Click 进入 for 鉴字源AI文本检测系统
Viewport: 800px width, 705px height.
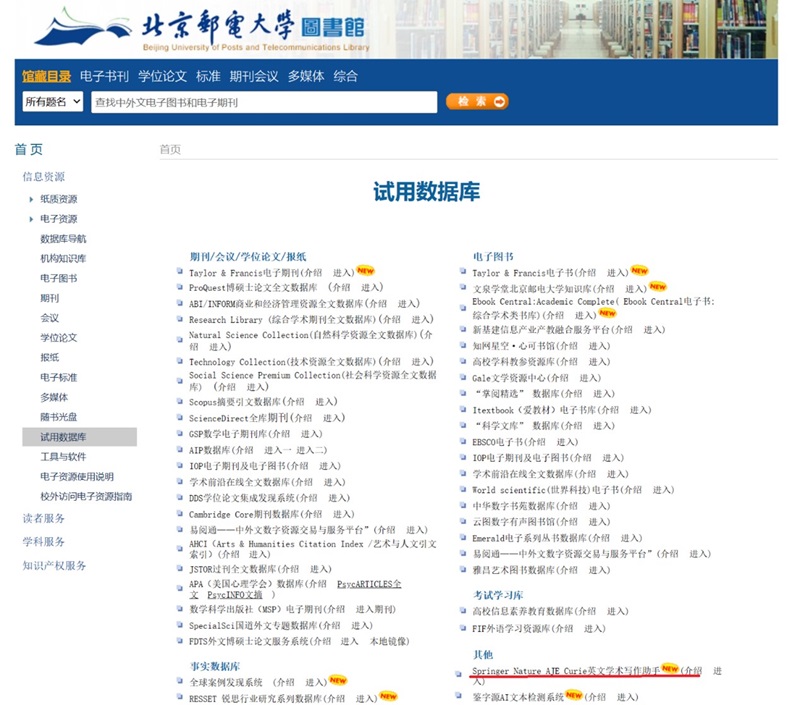click(626, 697)
